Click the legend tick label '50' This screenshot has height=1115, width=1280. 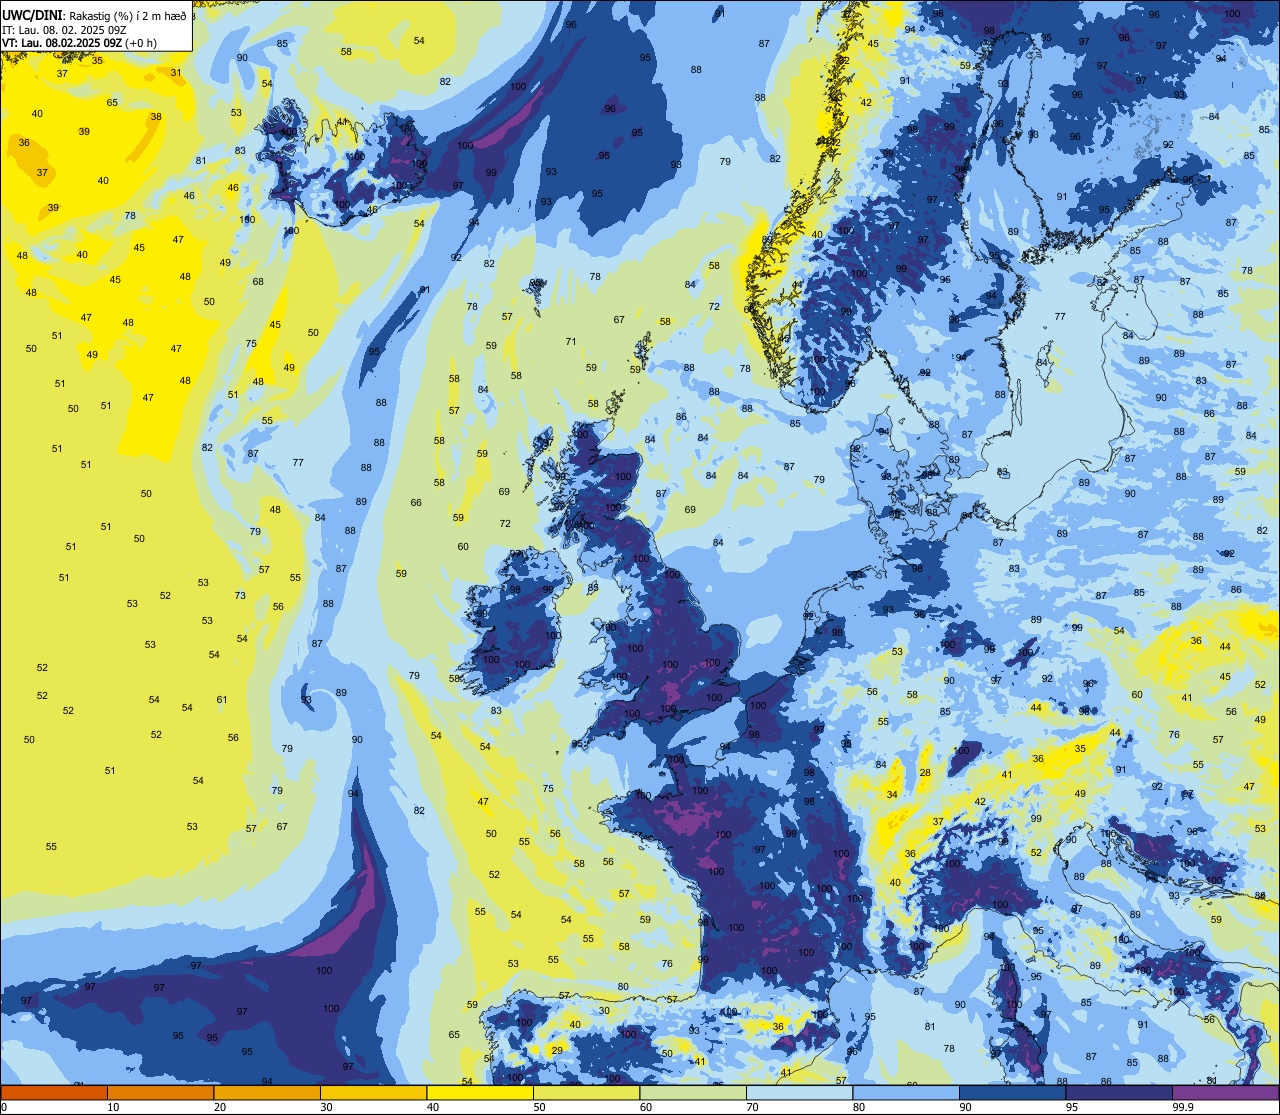point(539,1106)
